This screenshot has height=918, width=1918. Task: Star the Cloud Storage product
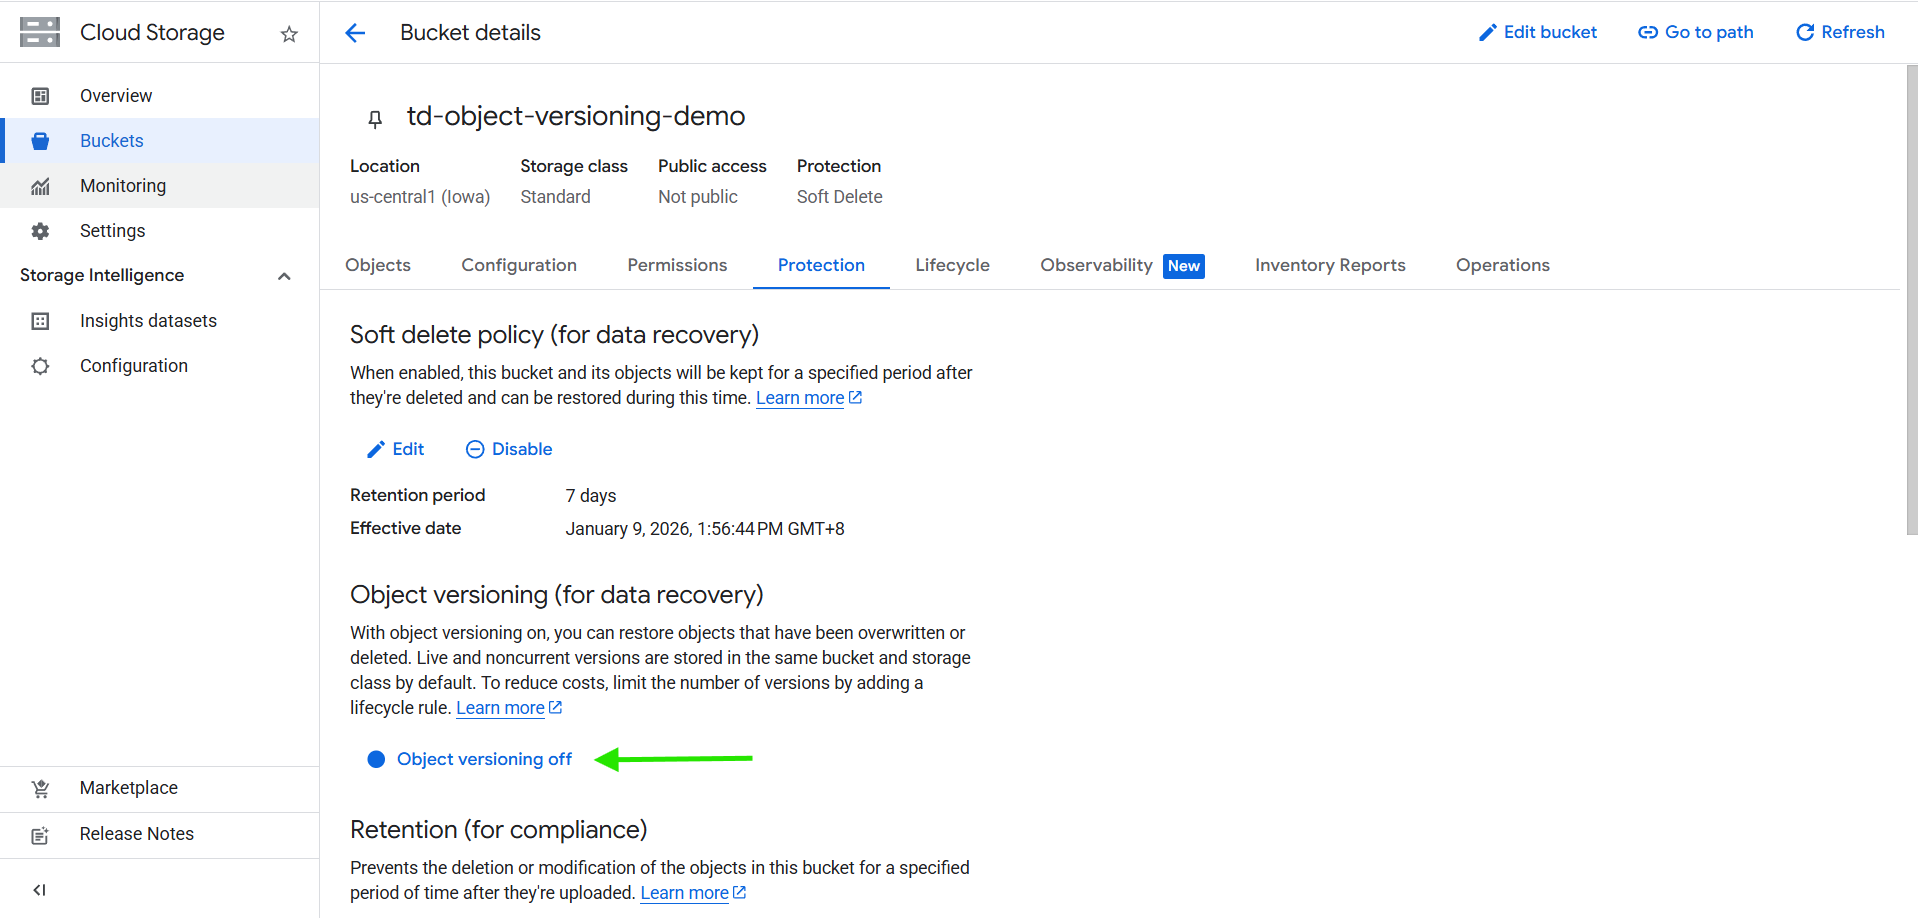pyautogui.click(x=289, y=34)
